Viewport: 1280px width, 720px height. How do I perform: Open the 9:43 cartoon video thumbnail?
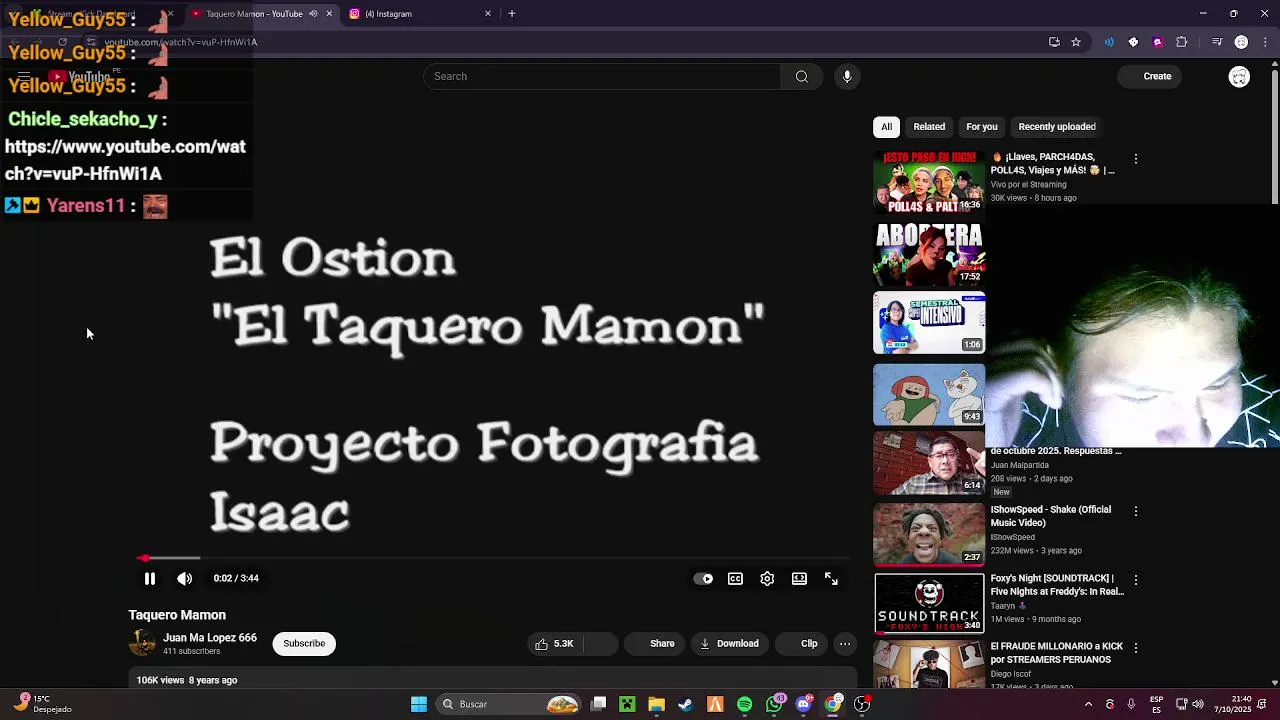(929, 394)
